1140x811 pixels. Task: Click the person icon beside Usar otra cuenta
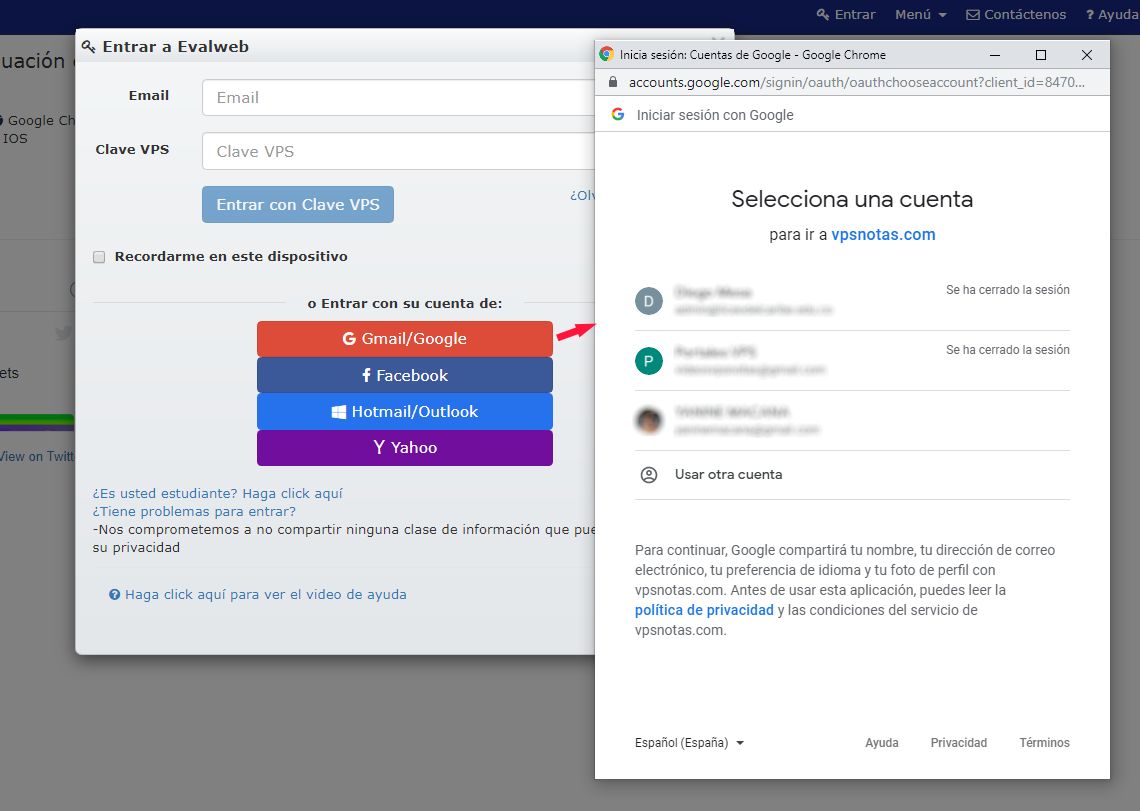tap(649, 475)
